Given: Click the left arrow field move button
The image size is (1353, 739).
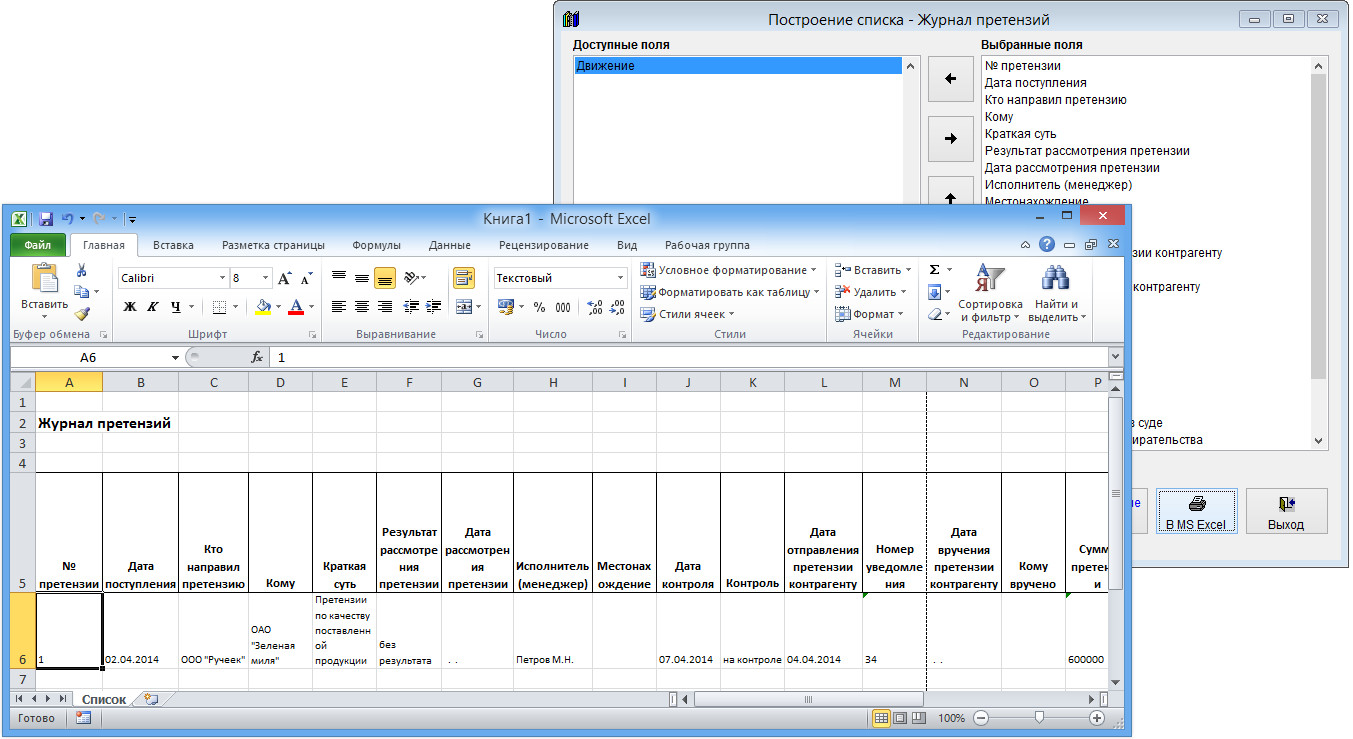Looking at the screenshot, I should click(950, 79).
